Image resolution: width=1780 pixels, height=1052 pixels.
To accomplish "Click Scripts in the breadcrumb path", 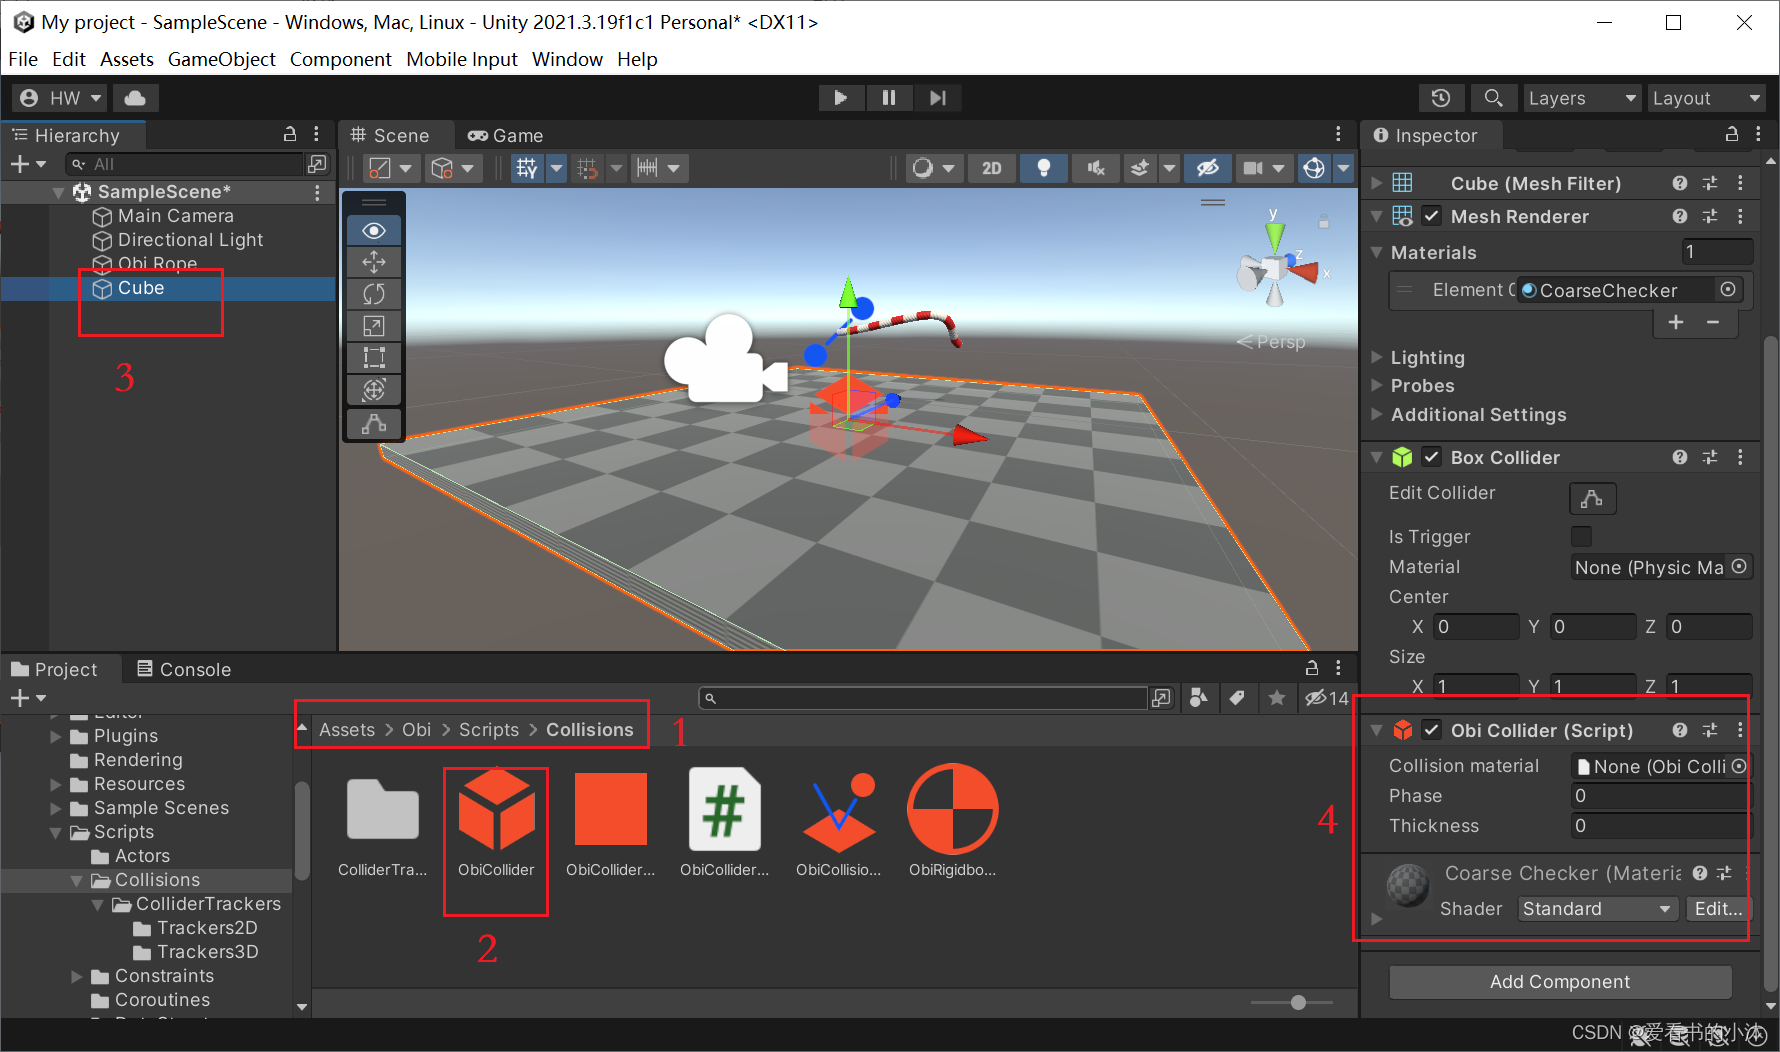I will click(489, 730).
